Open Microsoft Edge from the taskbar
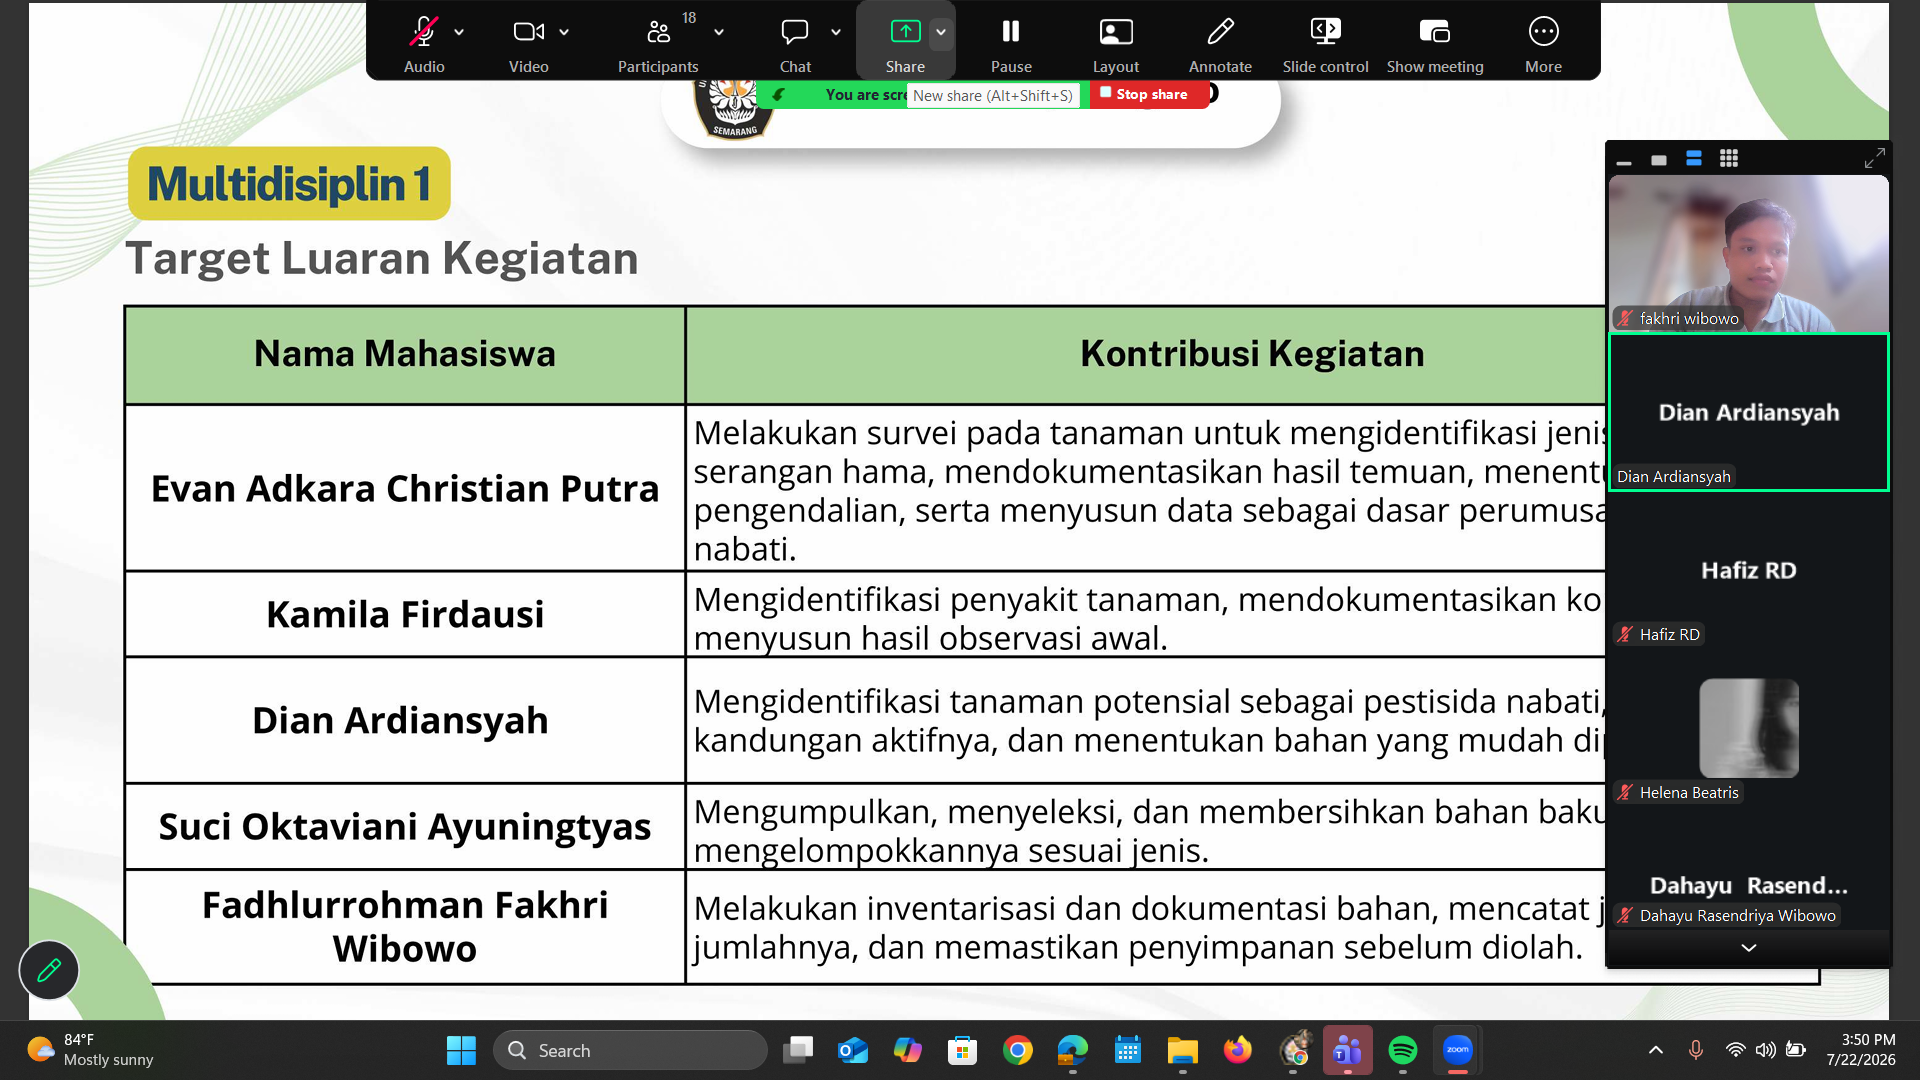 point(1073,1050)
